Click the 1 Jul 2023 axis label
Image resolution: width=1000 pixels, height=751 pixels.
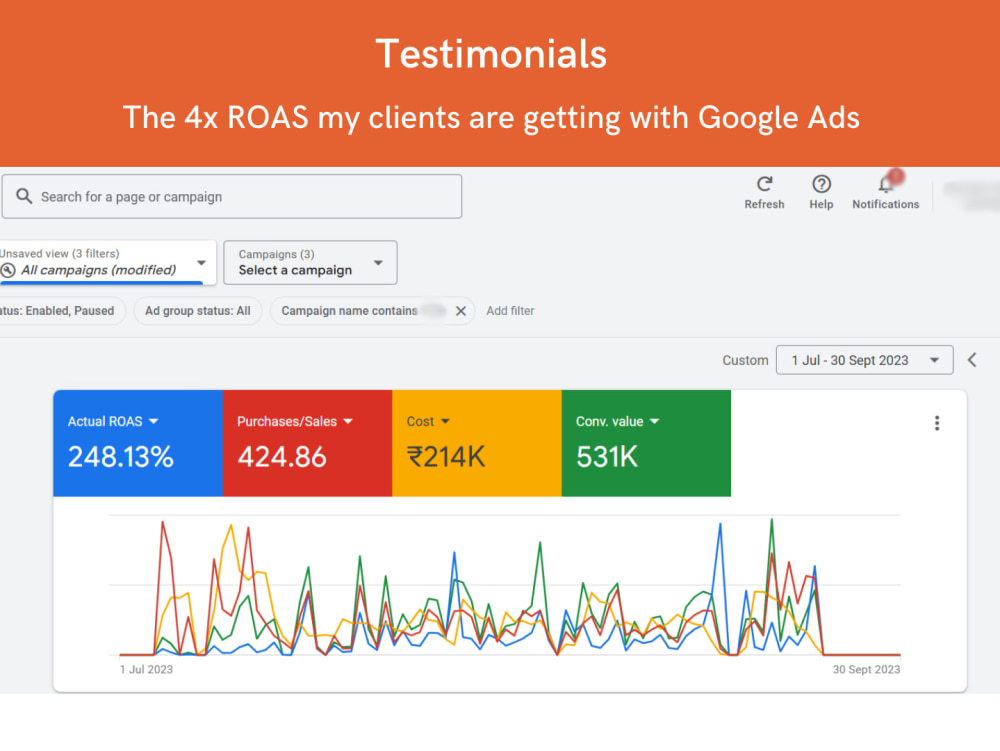[x=146, y=669]
